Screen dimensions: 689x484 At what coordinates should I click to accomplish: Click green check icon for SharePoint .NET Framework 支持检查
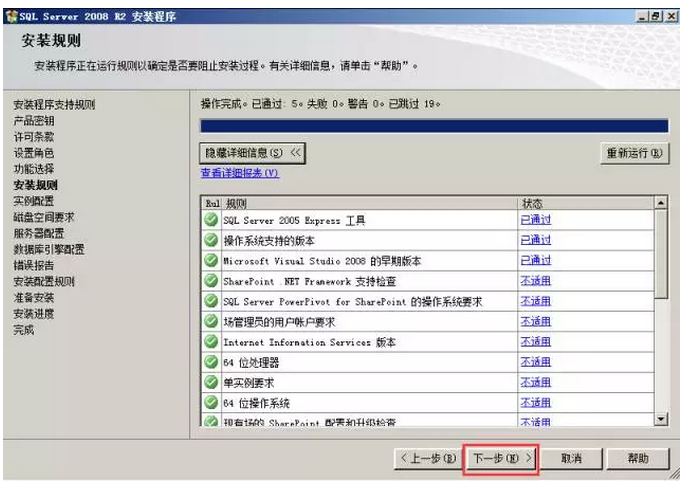coord(211,280)
